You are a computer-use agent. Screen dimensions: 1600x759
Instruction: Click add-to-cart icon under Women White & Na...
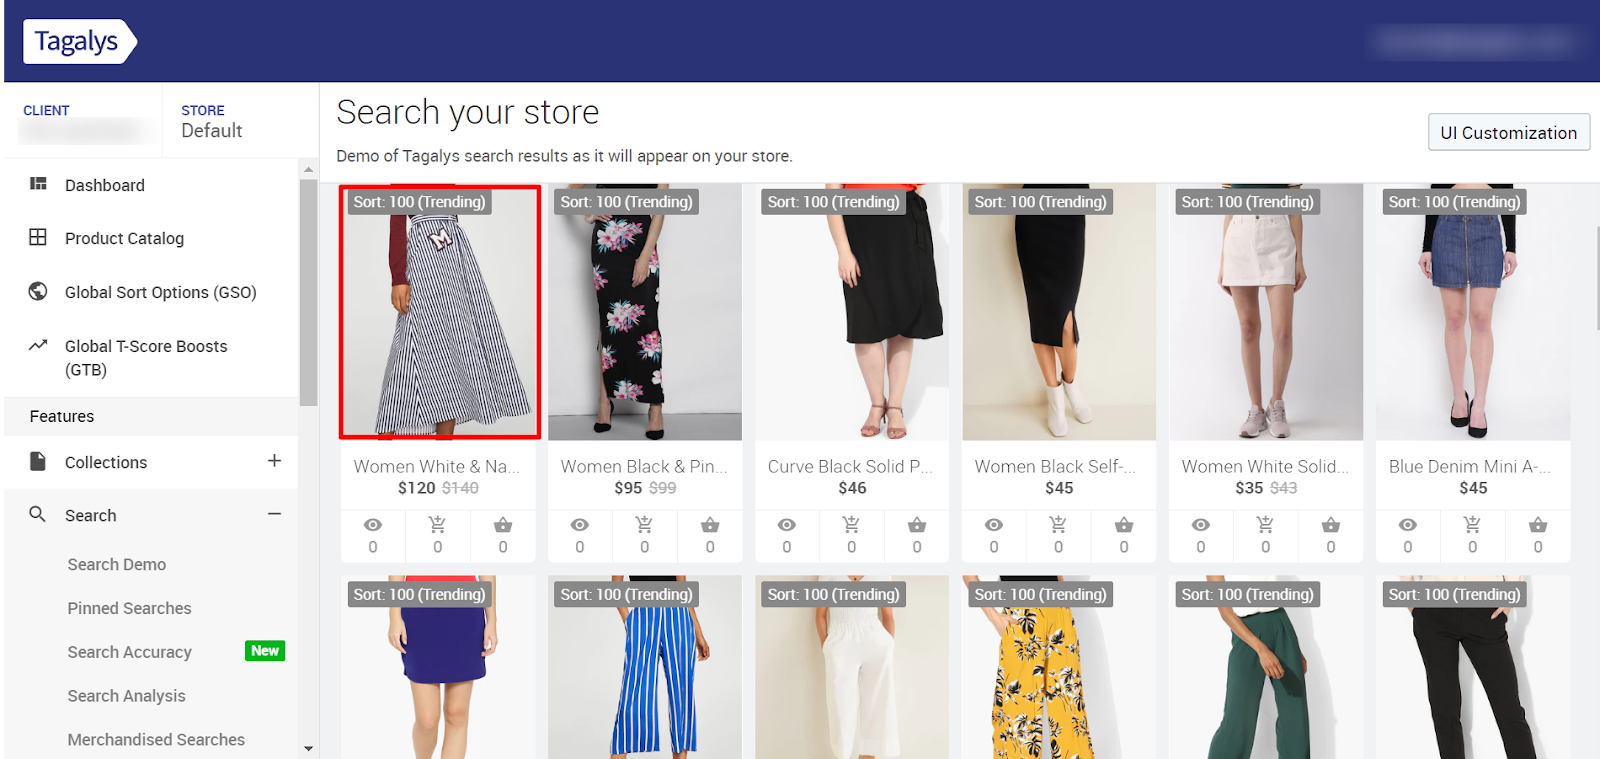(x=437, y=524)
